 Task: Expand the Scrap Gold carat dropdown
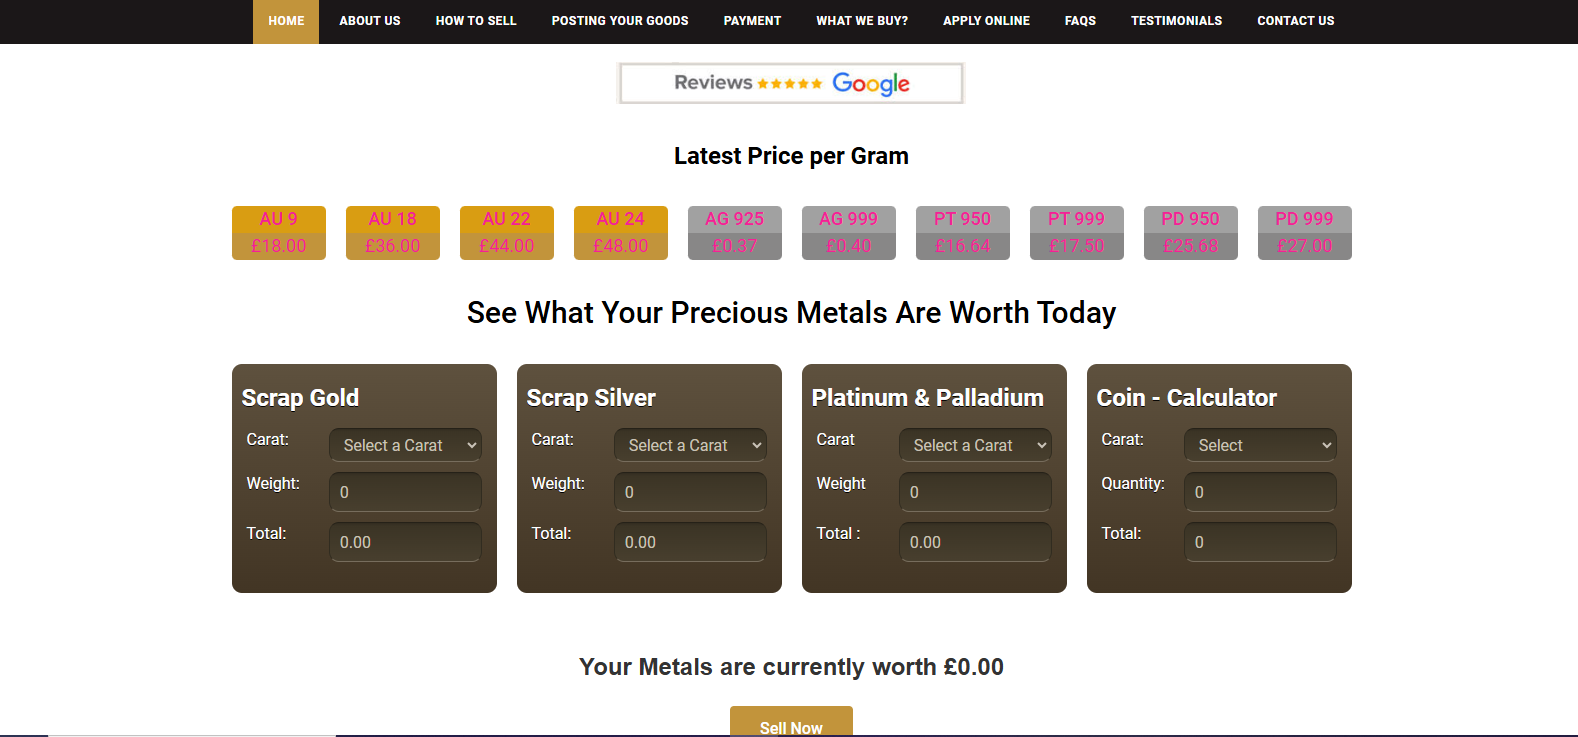coord(405,445)
